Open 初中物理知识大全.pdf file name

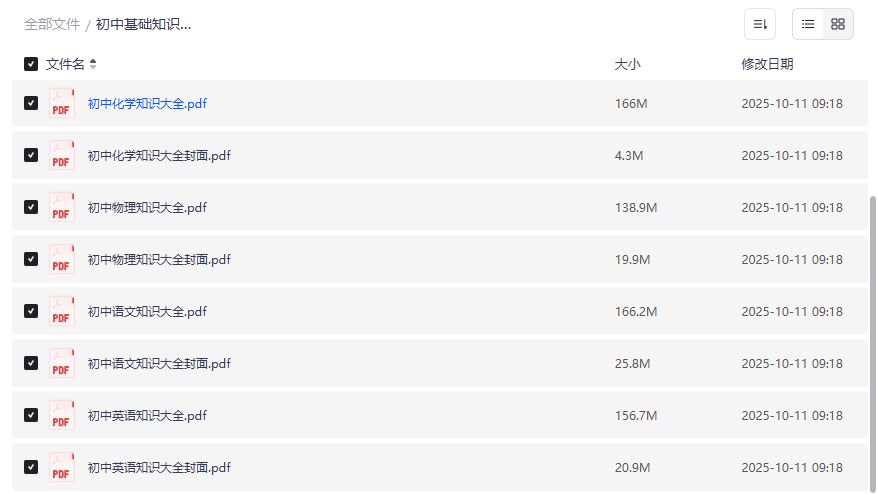147,207
